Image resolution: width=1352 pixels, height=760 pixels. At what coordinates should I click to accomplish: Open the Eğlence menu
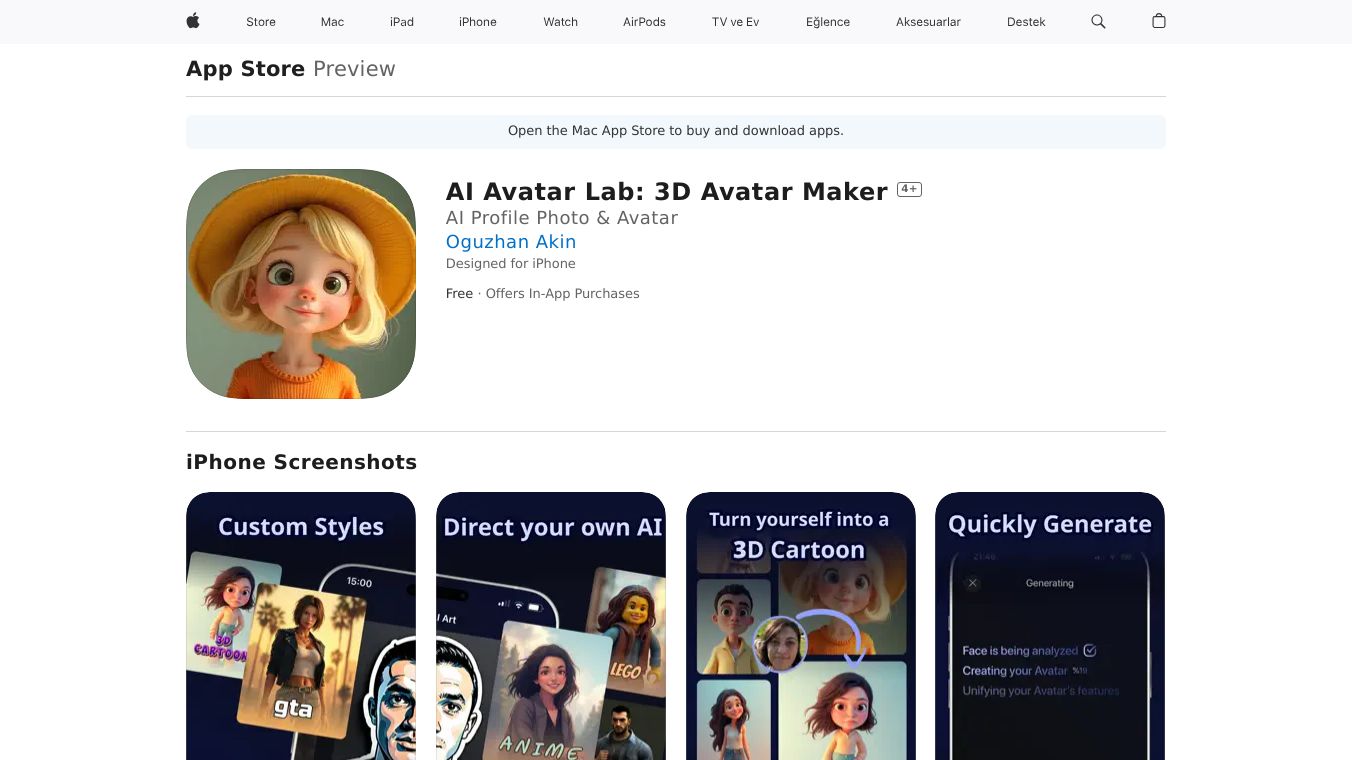[x=828, y=22]
